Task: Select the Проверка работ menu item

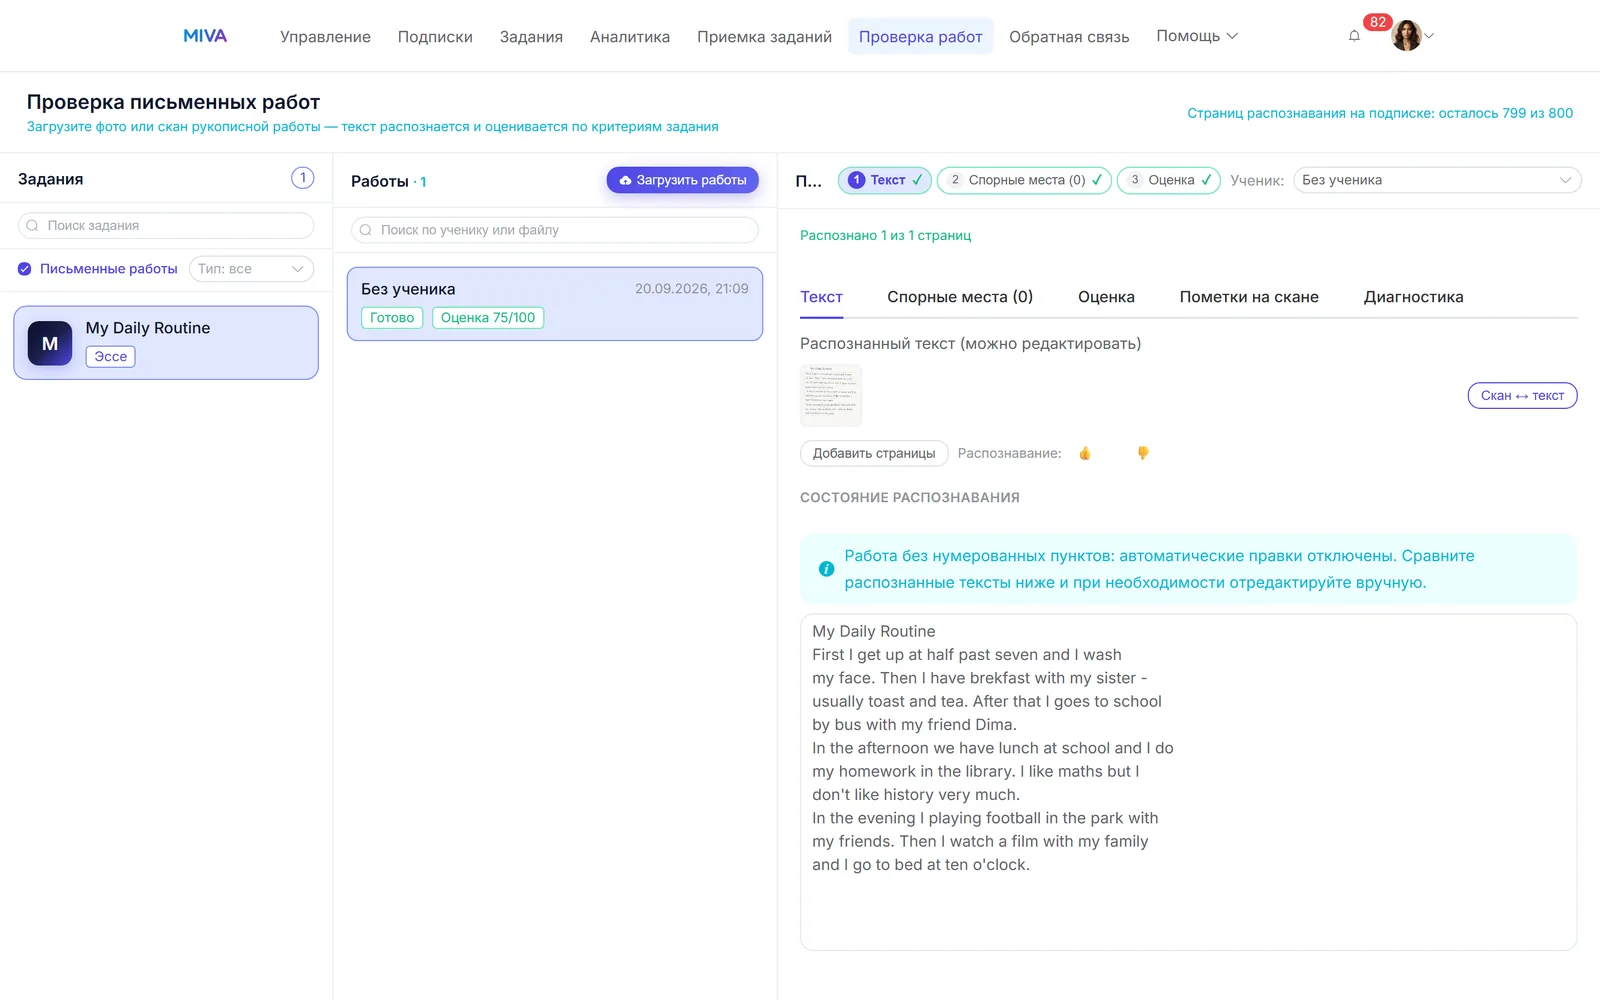Action: point(920,36)
